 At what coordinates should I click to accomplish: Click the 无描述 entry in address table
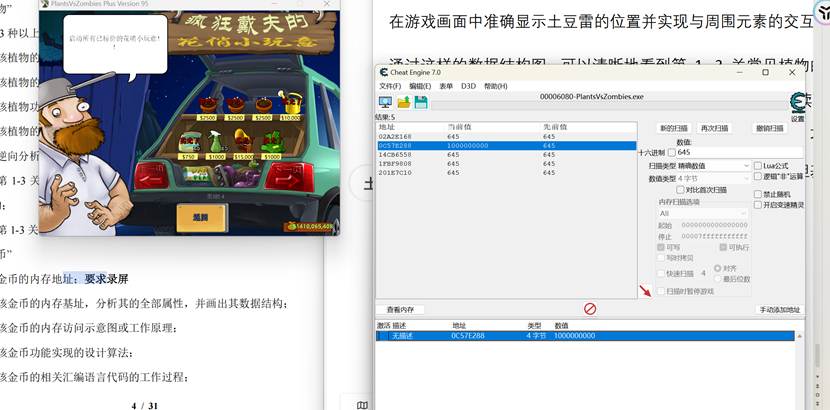coord(401,336)
